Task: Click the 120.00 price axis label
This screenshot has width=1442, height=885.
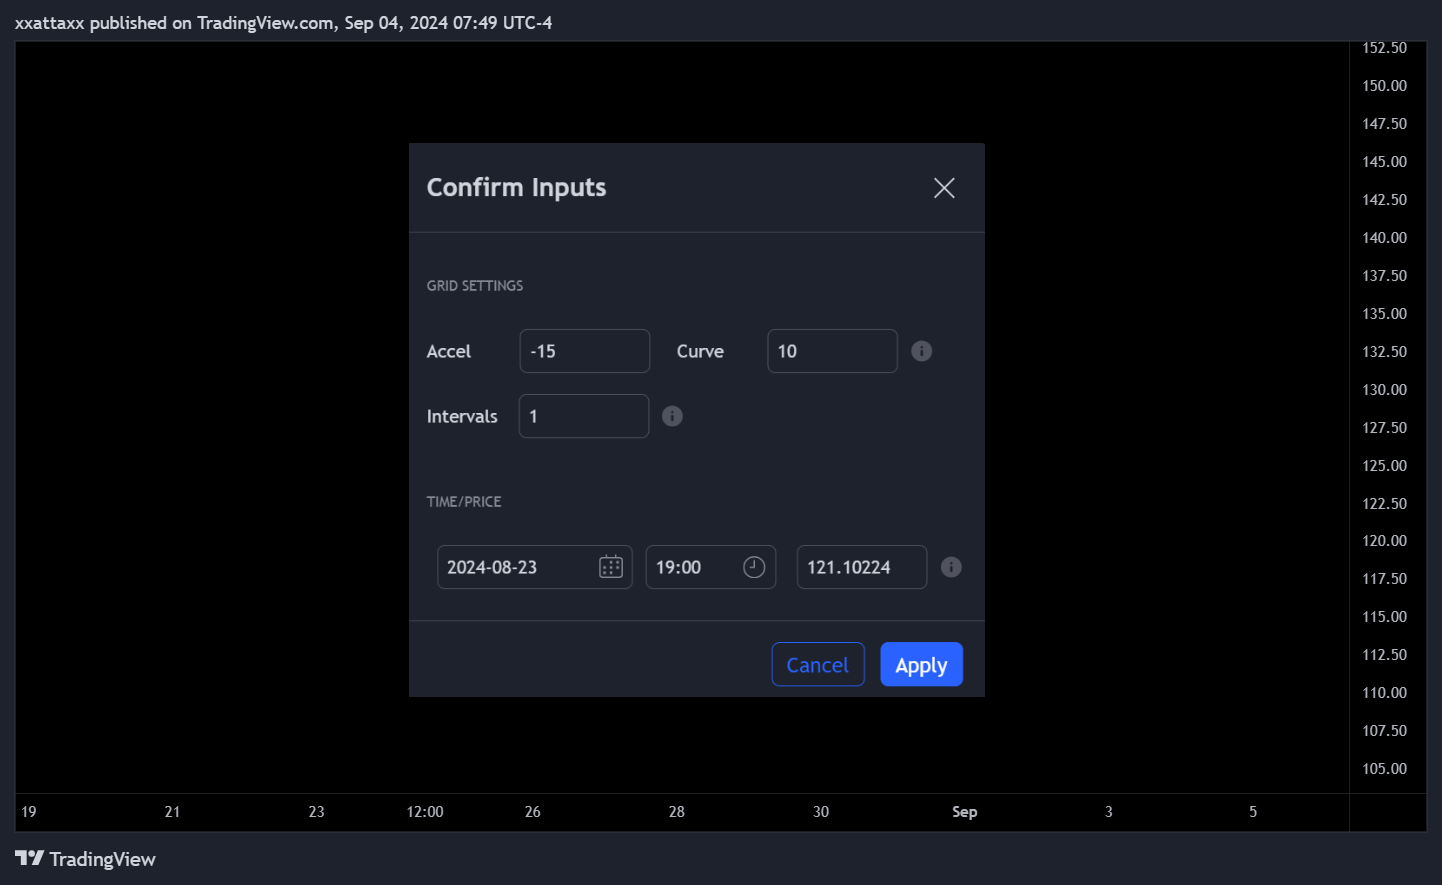Action: tap(1384, 541)
